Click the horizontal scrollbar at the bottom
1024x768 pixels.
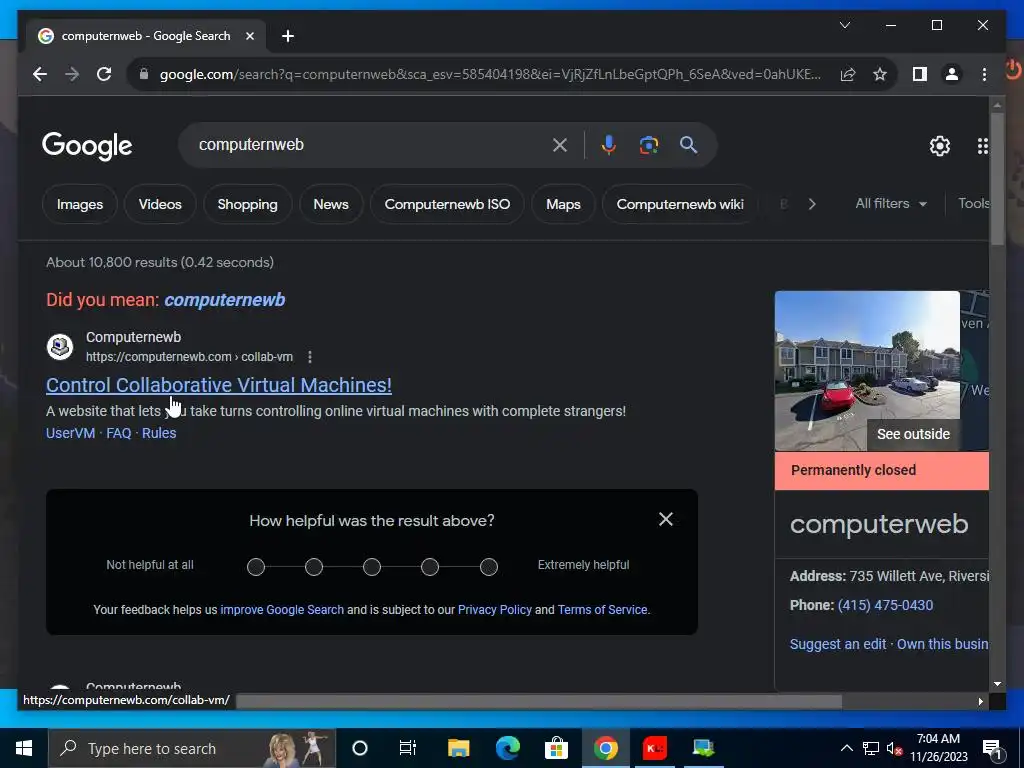coord(539,701)
